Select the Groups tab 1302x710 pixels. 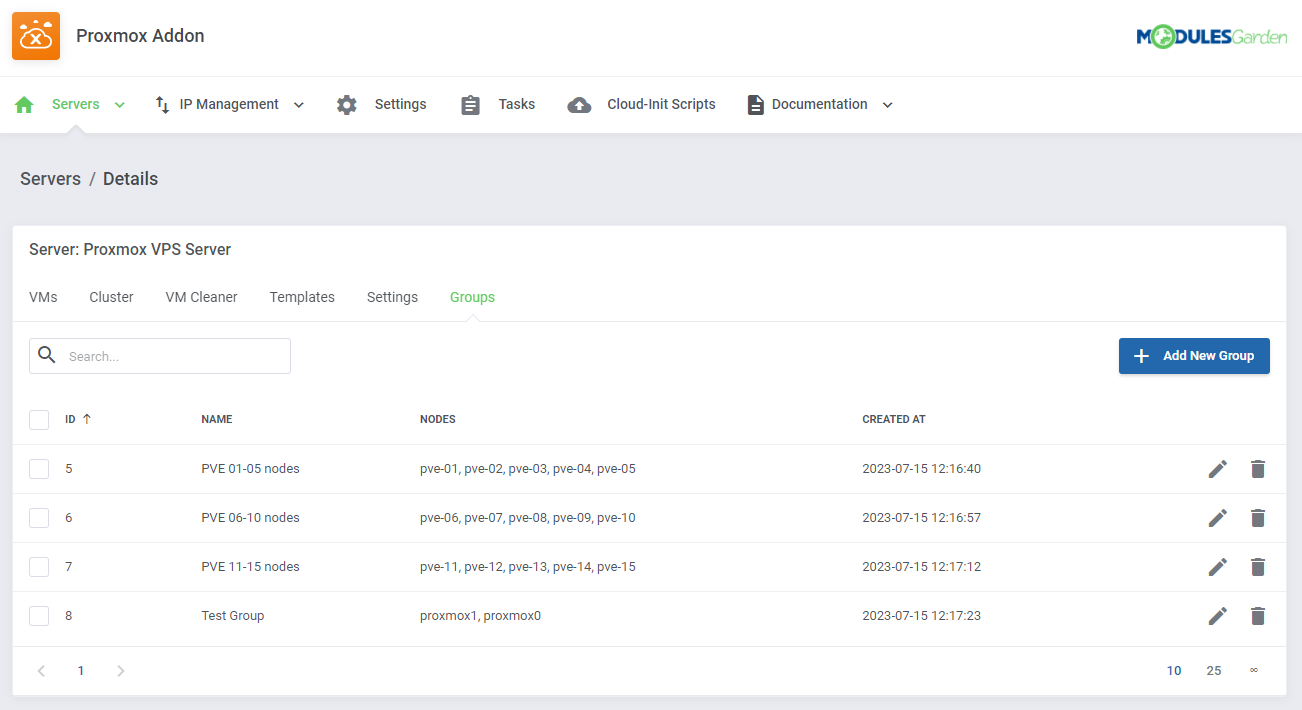tap(472, 297)
